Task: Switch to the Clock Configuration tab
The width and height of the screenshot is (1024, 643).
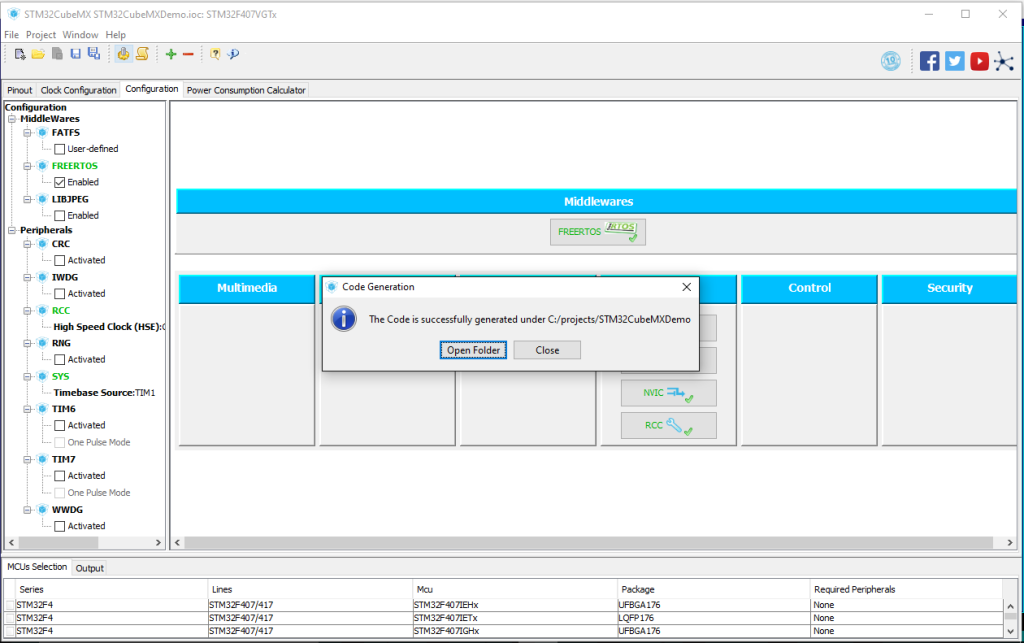Action: pos(78,89)
